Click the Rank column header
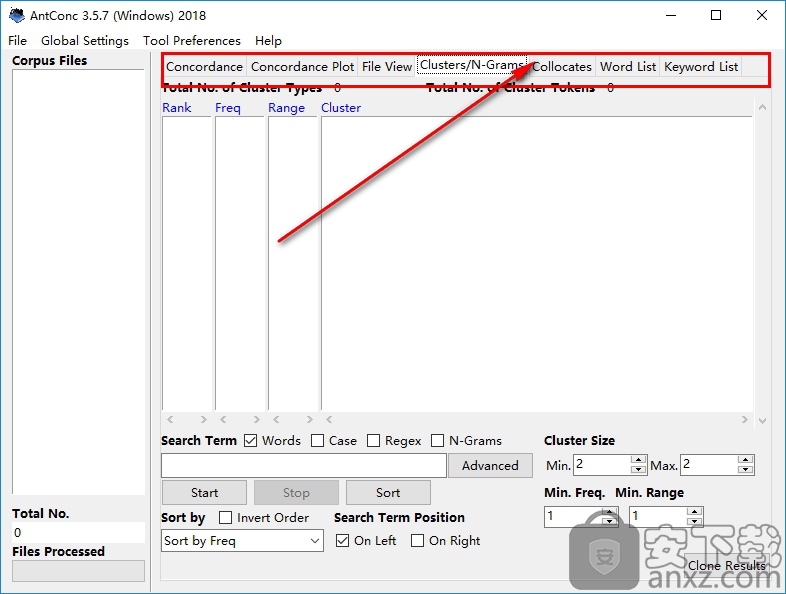The image size is (786, 594). pyautogui.click(x=176, y=108)
